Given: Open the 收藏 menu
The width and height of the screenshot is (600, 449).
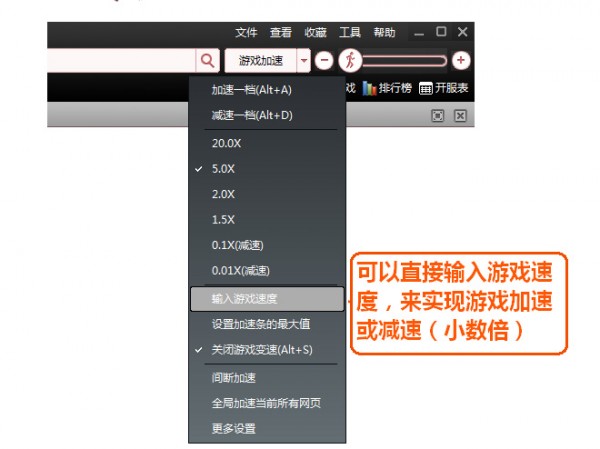Looking at the screenshot, I should tap(315, 33).
